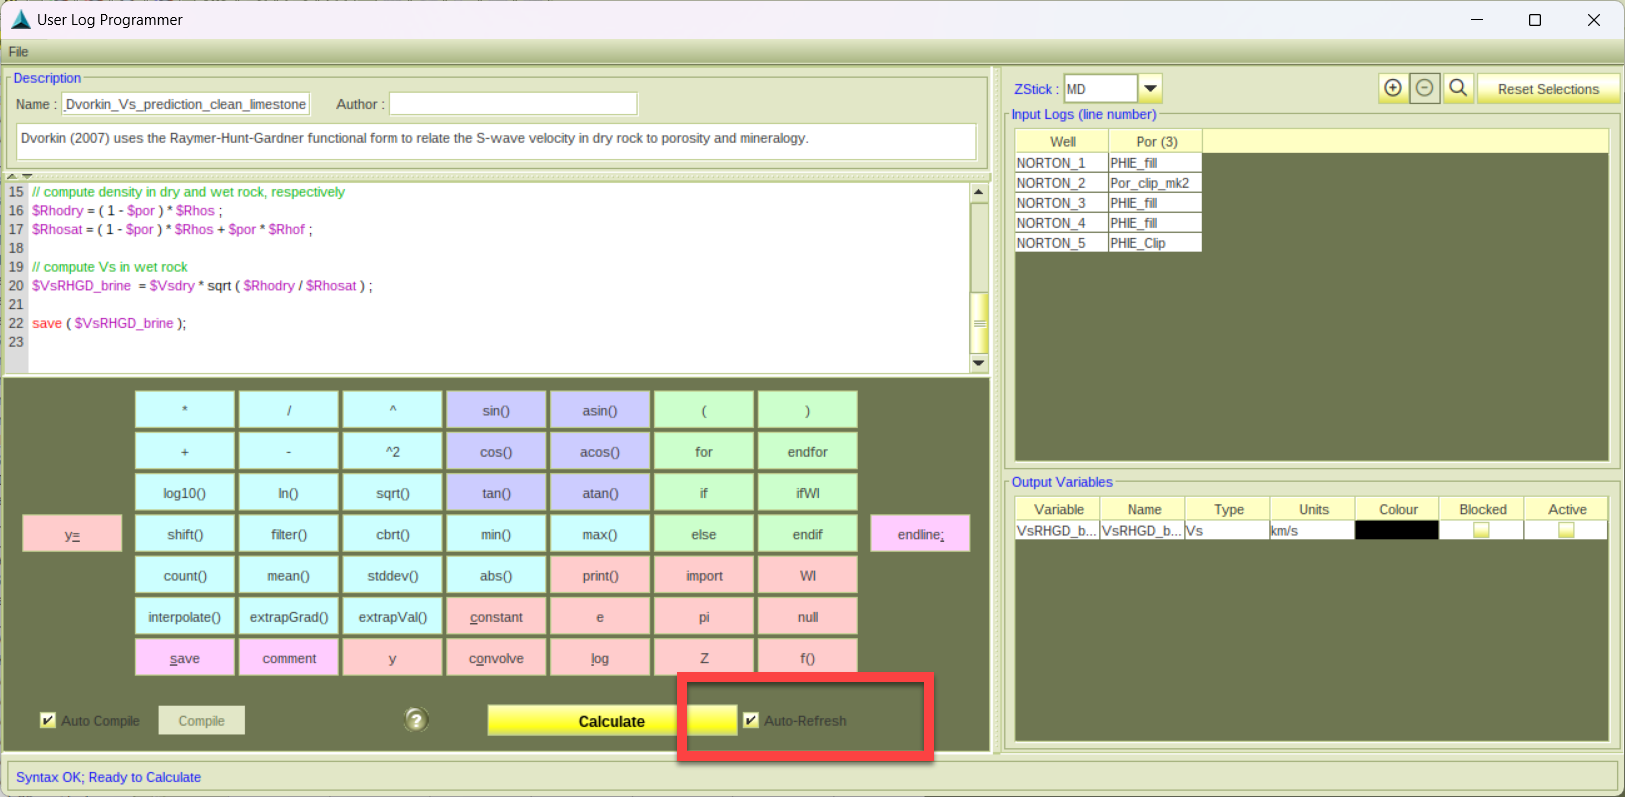Toggle Active checkbox for VsRHGD_brine output
Viewport: 1625px width, 797px height.
tap(1566, 530)
